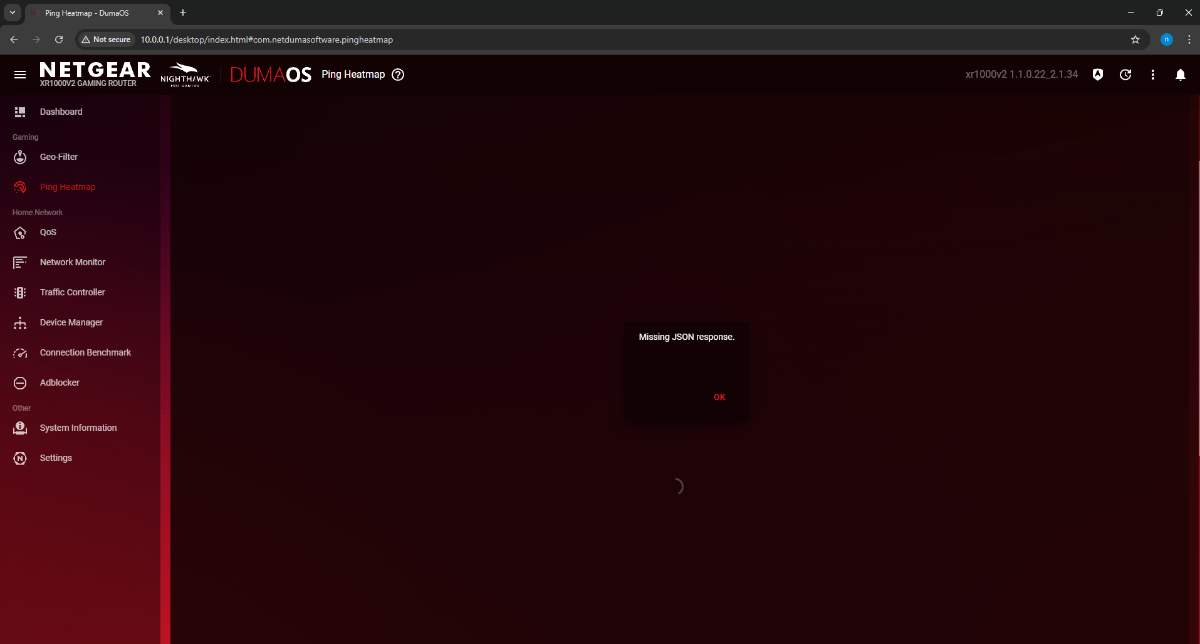Click the Dashboard sidebar icon
This screenshot has width=1200, height=644.
(x=20, y=112)
